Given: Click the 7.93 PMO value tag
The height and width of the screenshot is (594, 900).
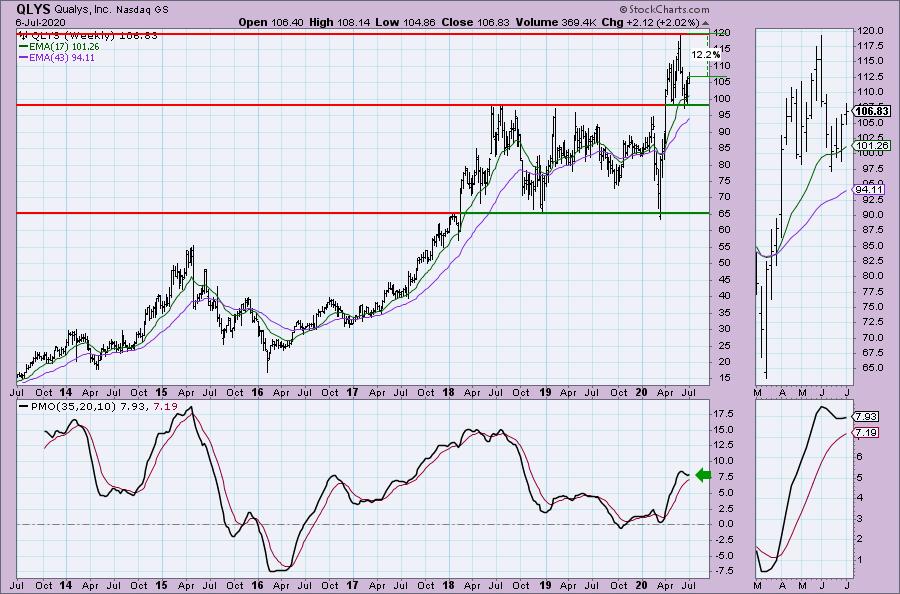Looking at the screenshot, I should coord(866,417).
